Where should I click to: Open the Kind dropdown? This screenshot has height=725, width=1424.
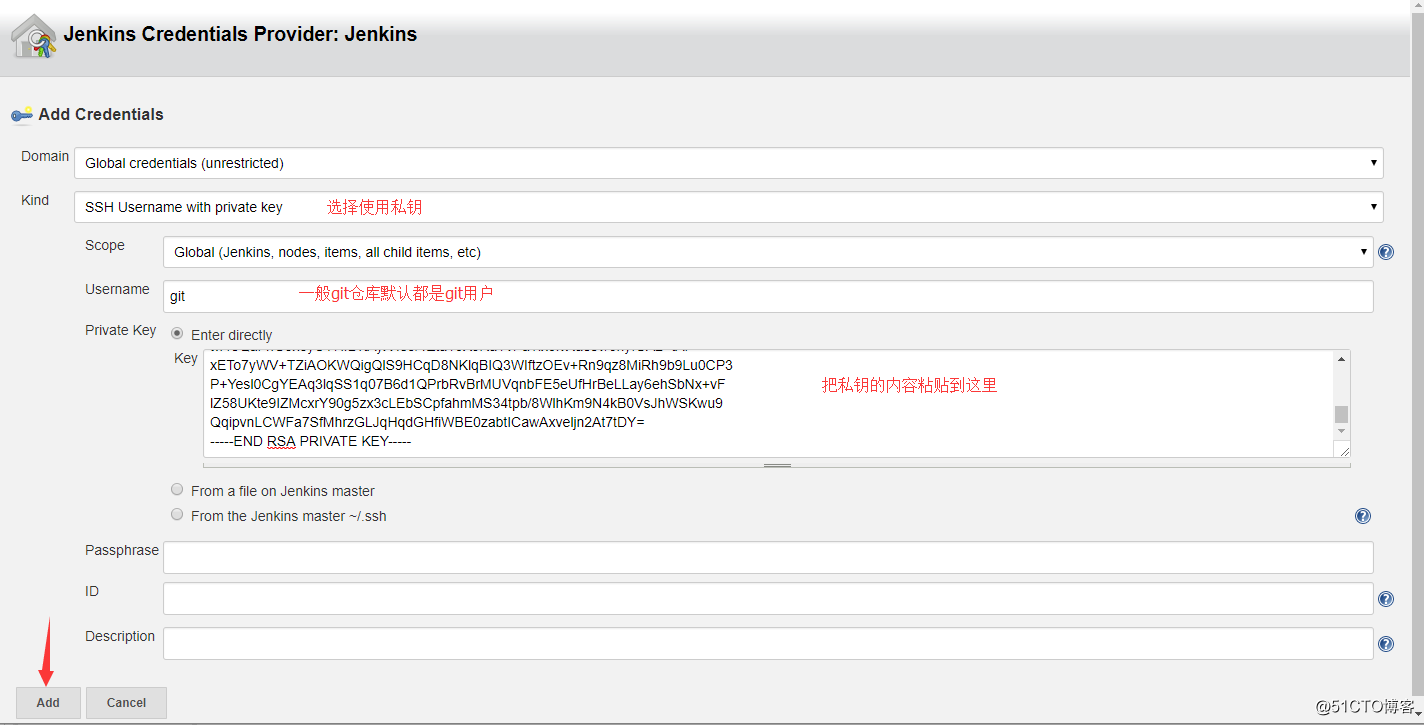click(x=729, y=207)
